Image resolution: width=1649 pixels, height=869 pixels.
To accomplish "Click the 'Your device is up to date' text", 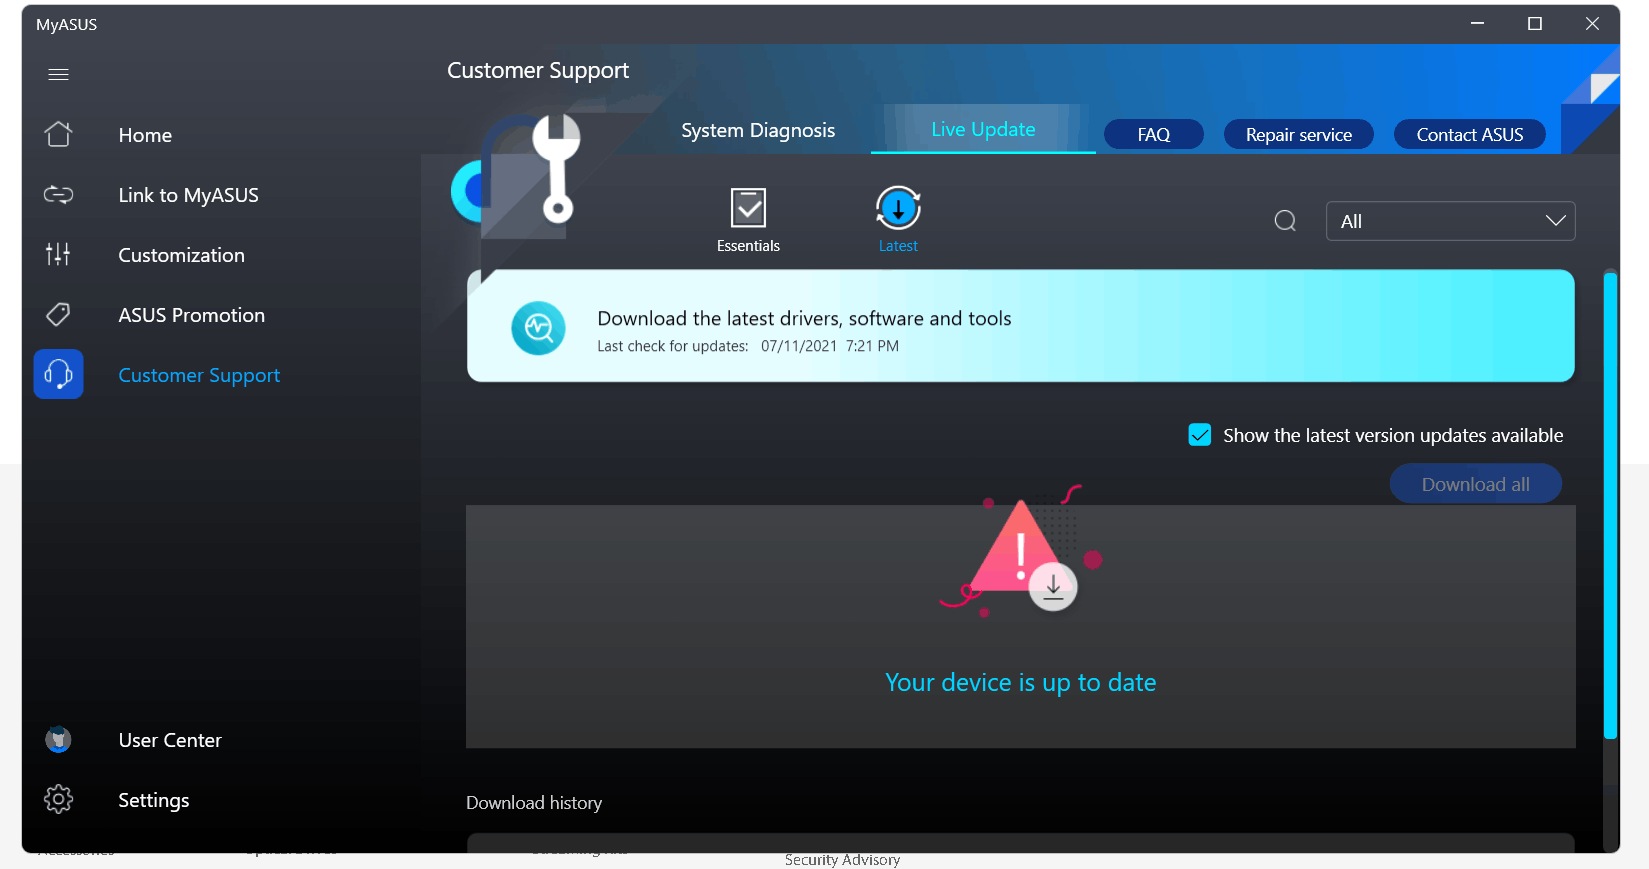I will tap(1020, 682).
